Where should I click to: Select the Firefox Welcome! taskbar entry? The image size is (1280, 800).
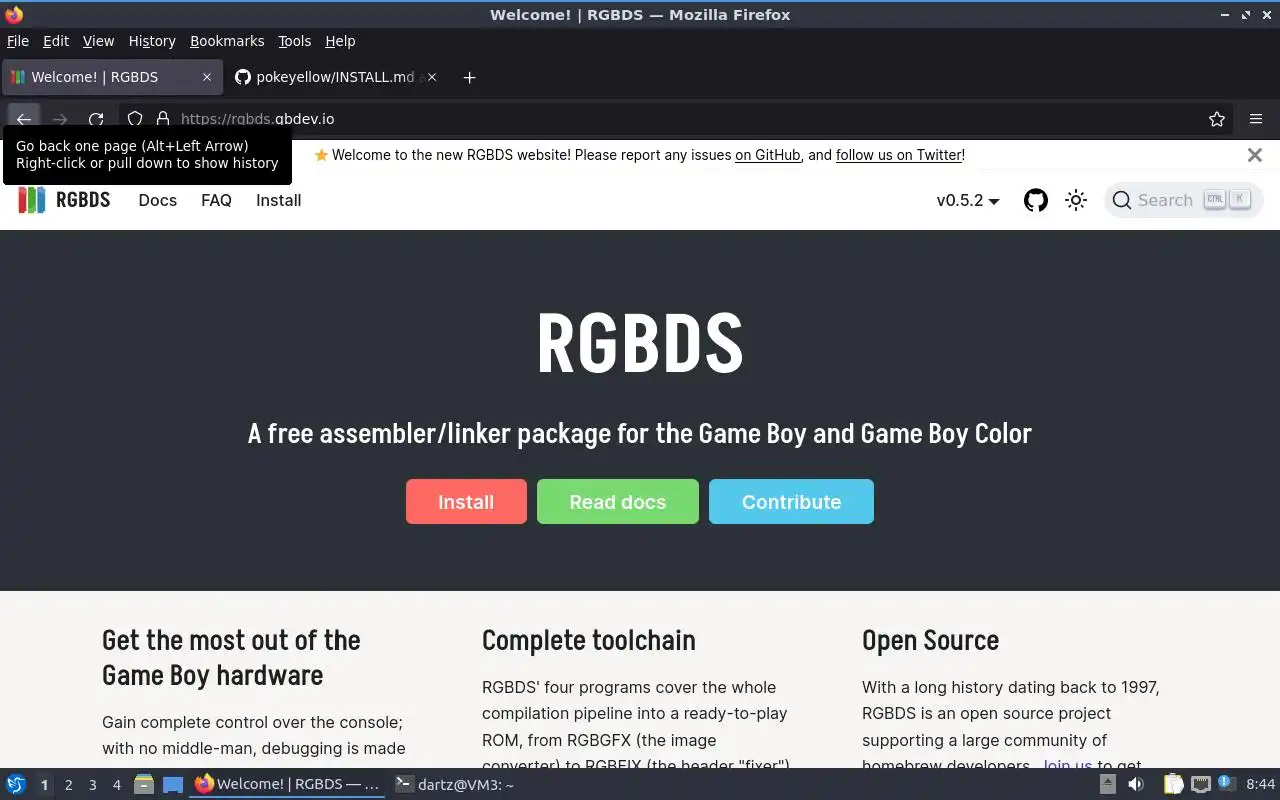[288, 785]
